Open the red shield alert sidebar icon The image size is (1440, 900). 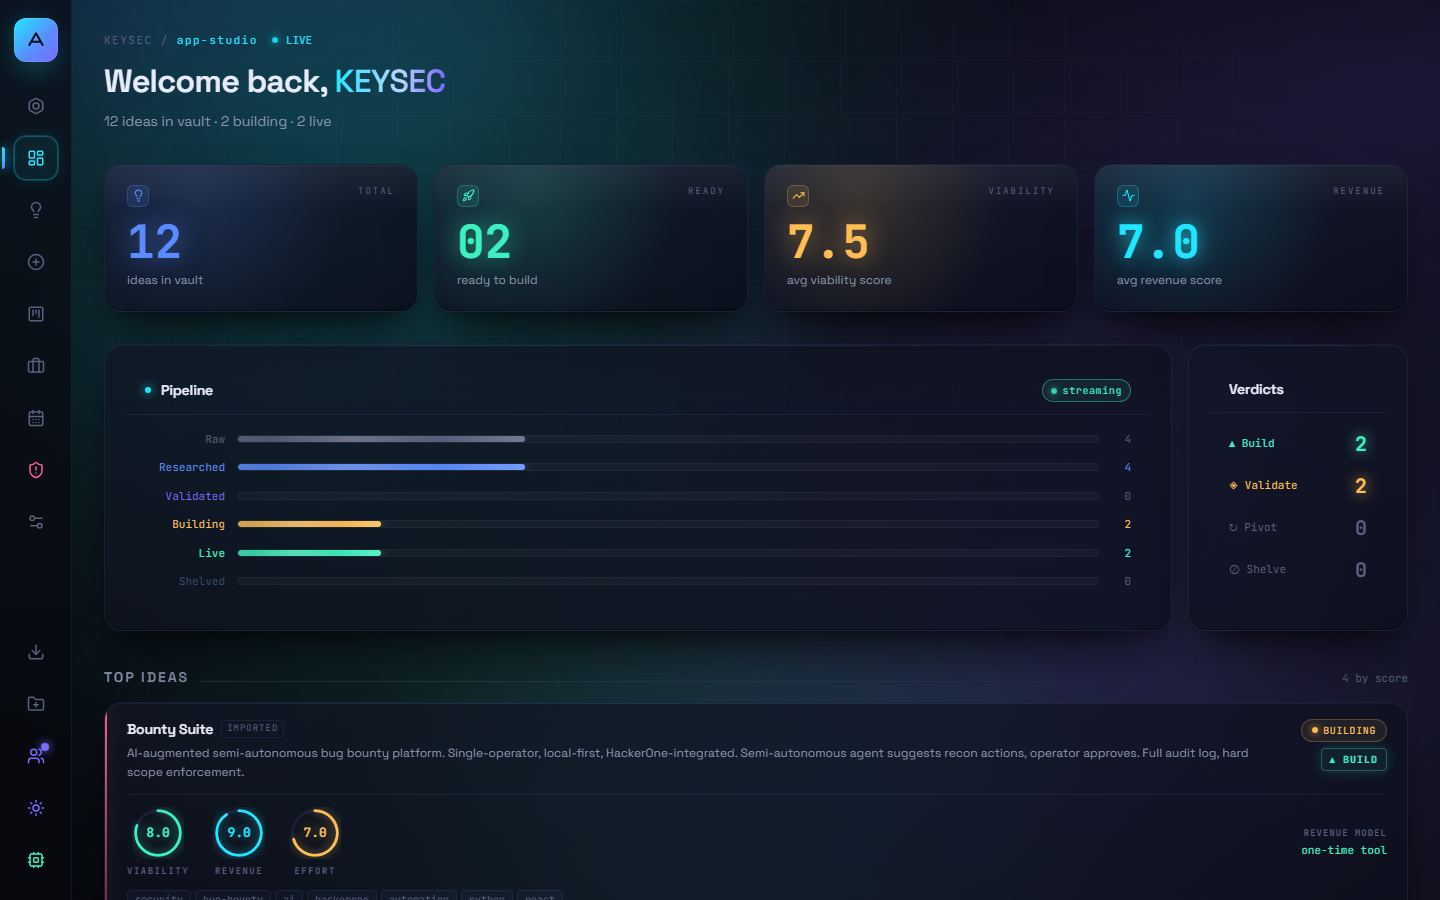point(36,470)
